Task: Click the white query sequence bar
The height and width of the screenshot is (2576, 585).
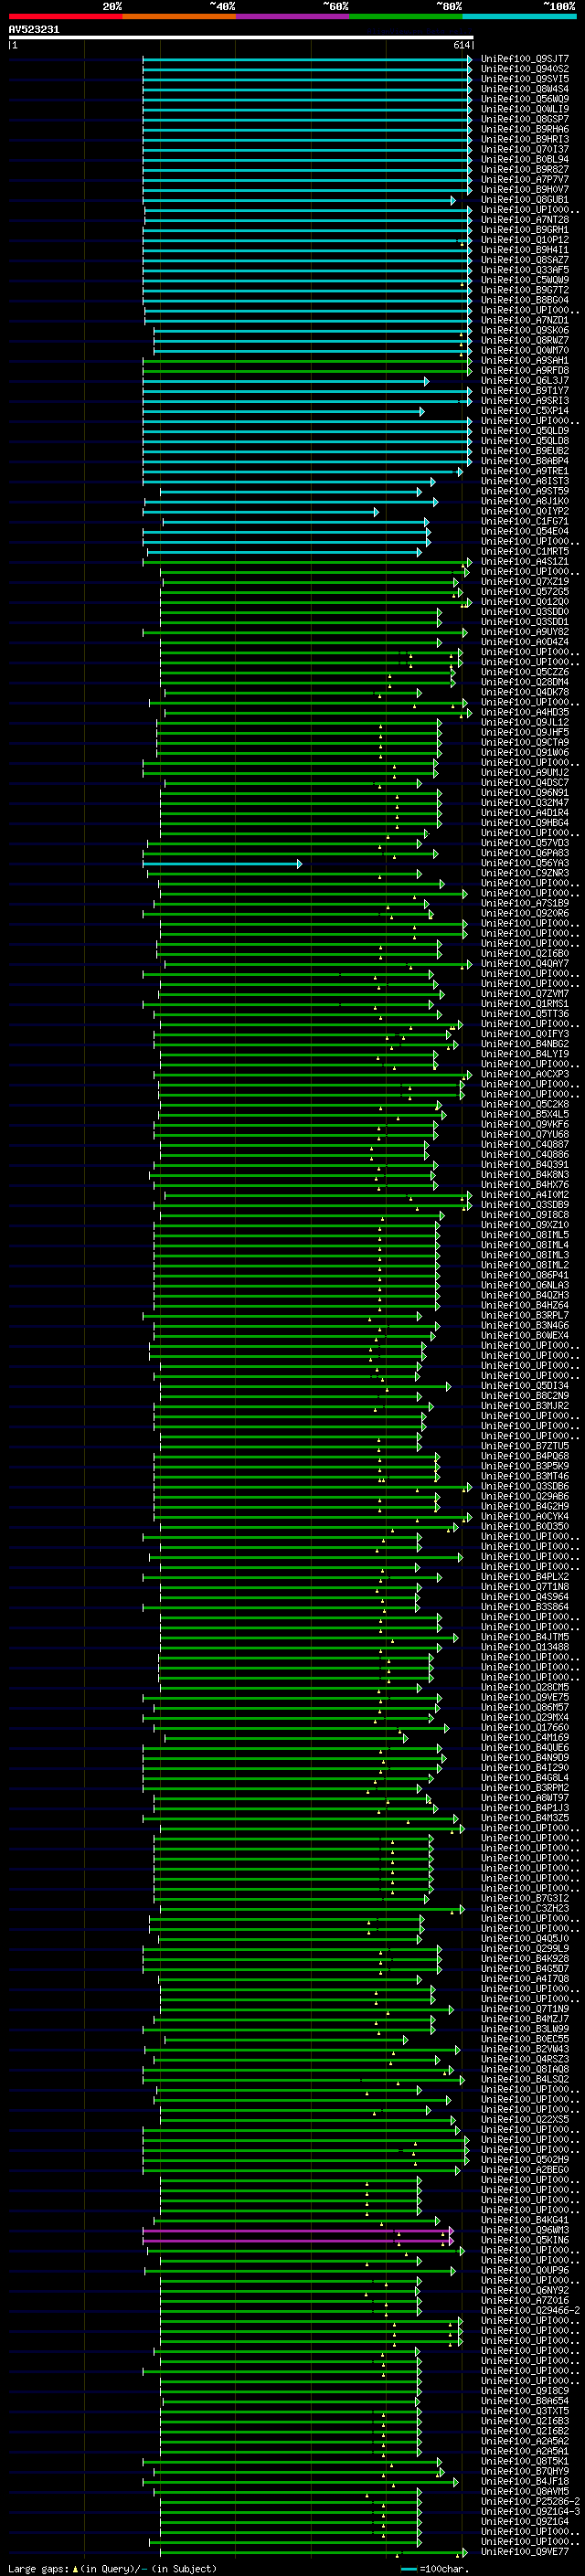Action: pos(241,38)
